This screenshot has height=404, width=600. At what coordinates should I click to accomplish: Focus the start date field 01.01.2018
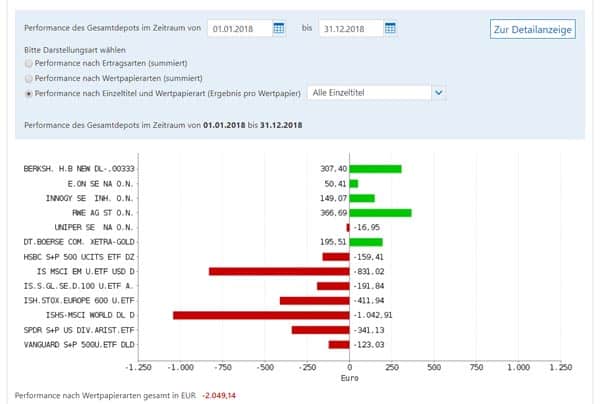click(240, 28)
